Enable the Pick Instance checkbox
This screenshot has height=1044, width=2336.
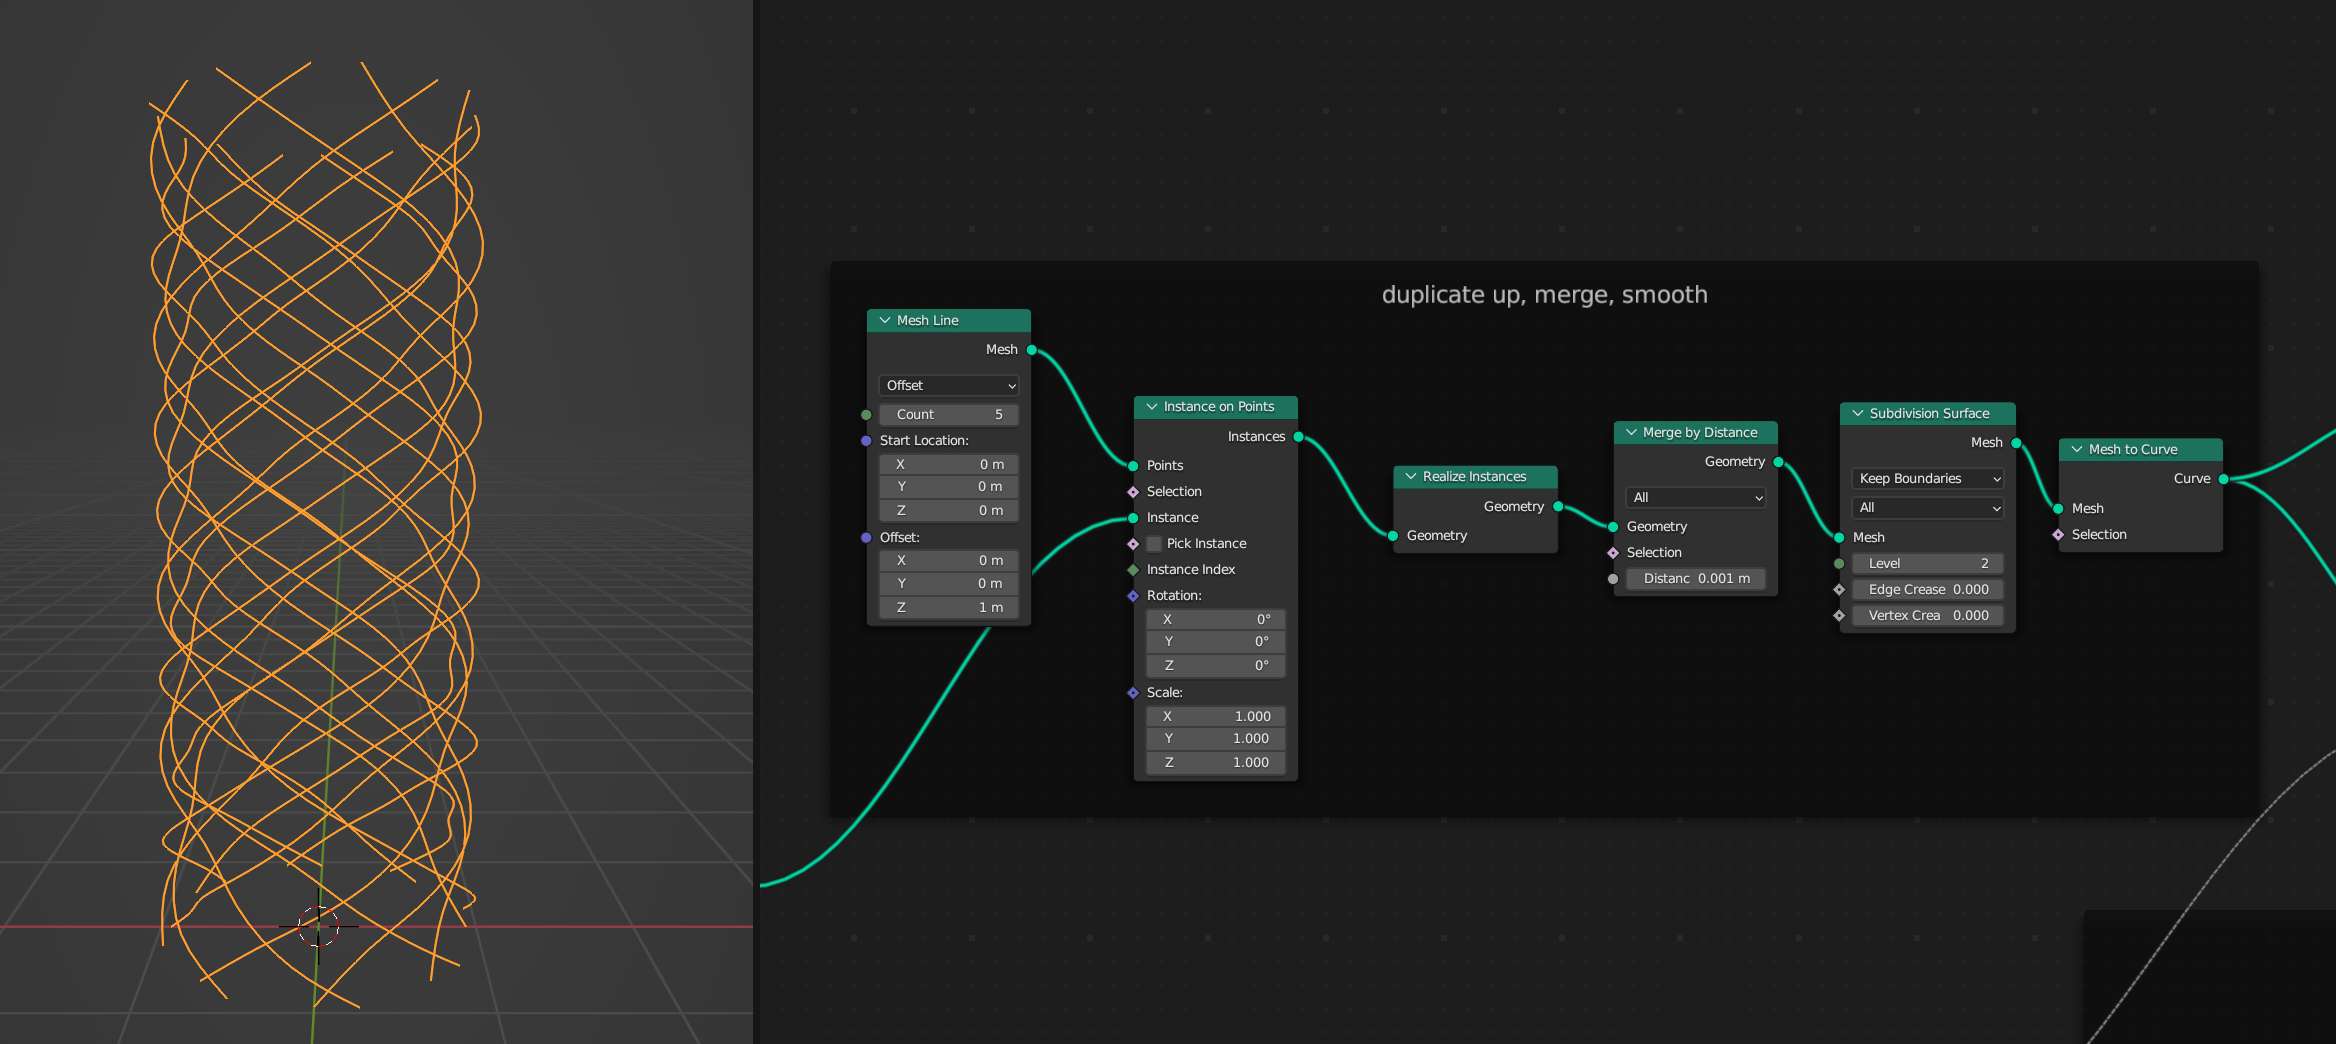pyautogui.click(x=1154, y=544)
